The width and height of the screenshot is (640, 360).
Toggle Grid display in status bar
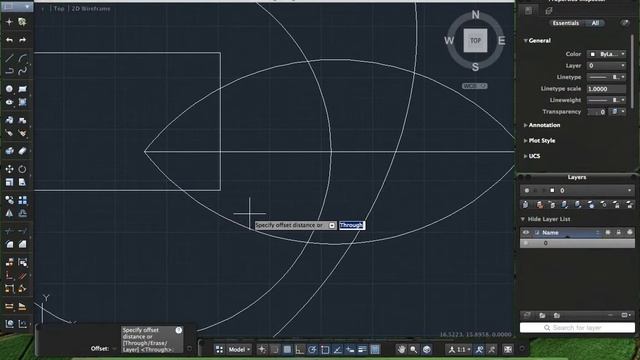coord(287,349)
